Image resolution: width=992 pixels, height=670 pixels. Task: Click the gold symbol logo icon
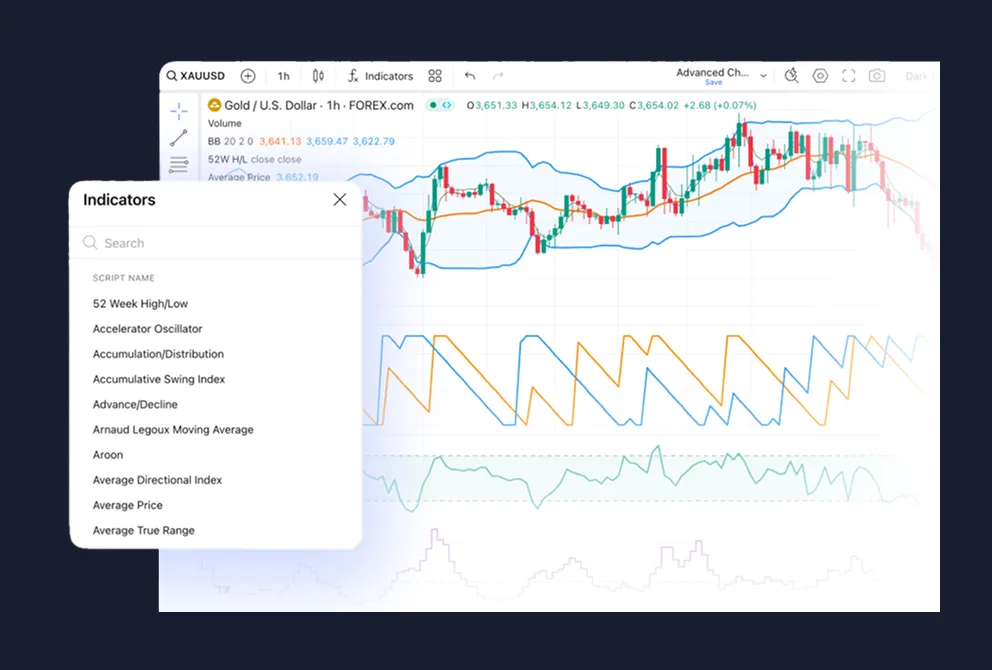(x=214, y=105)
